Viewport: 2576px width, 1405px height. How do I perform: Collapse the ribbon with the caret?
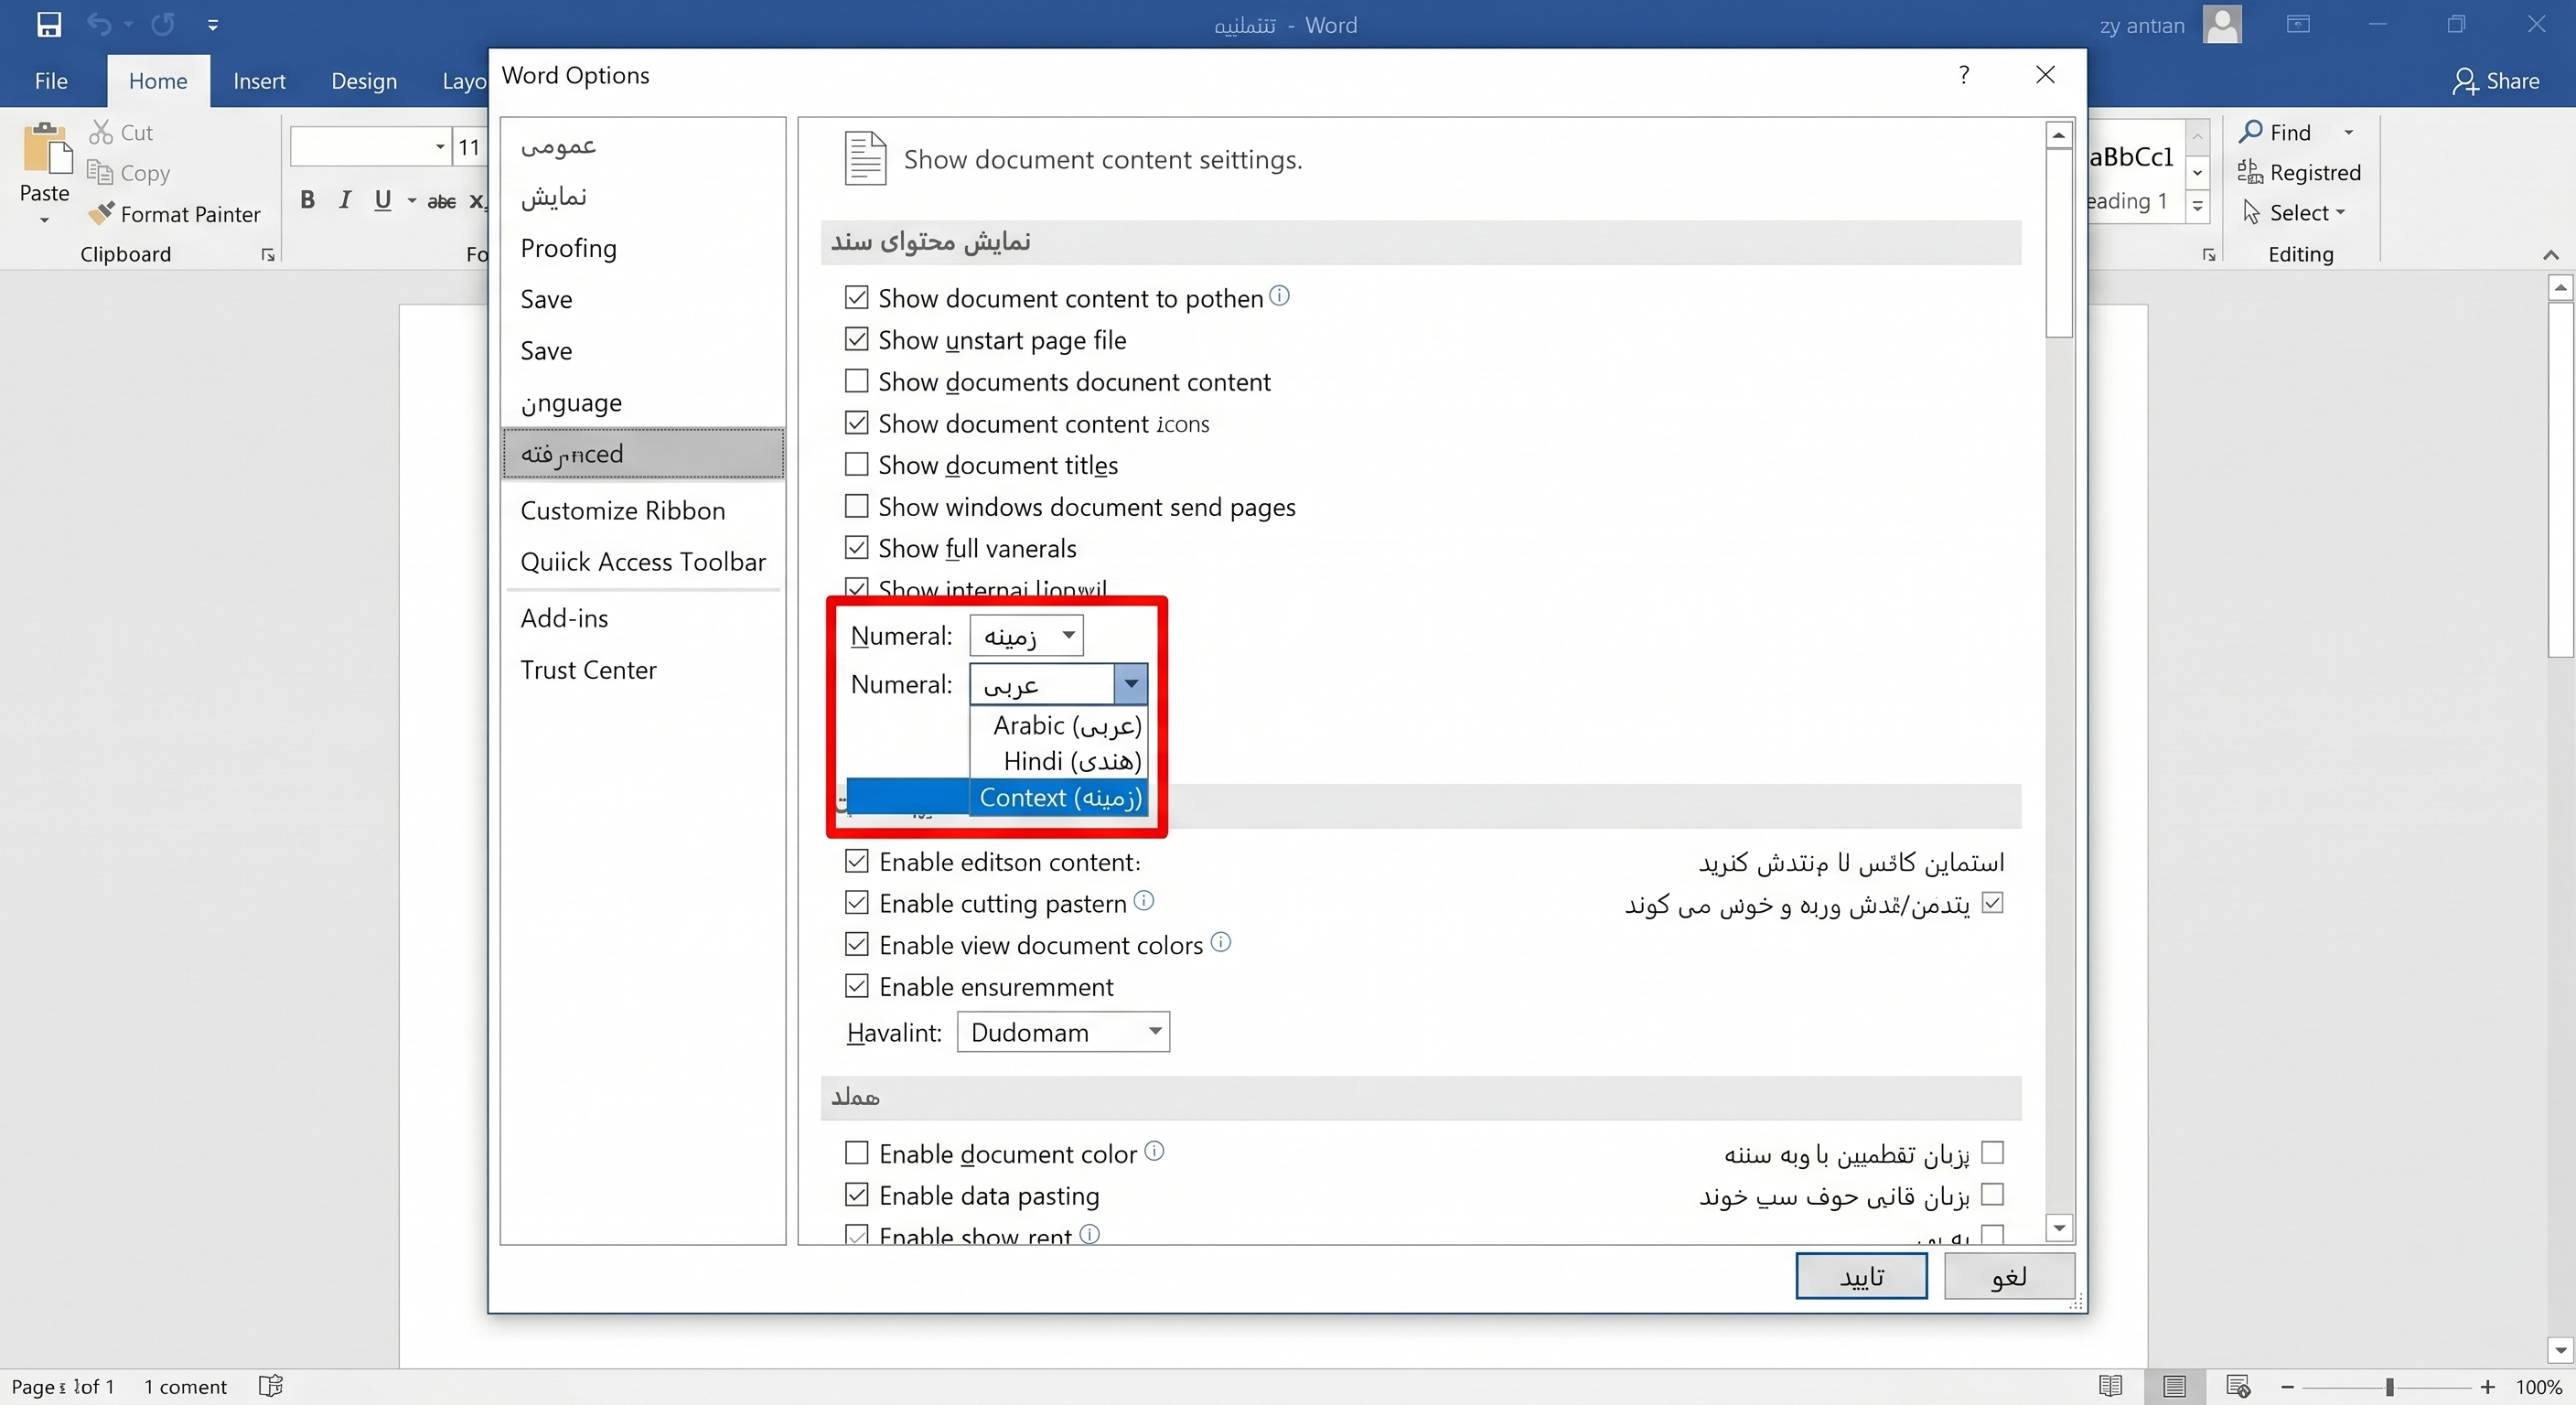[2551, 255]
